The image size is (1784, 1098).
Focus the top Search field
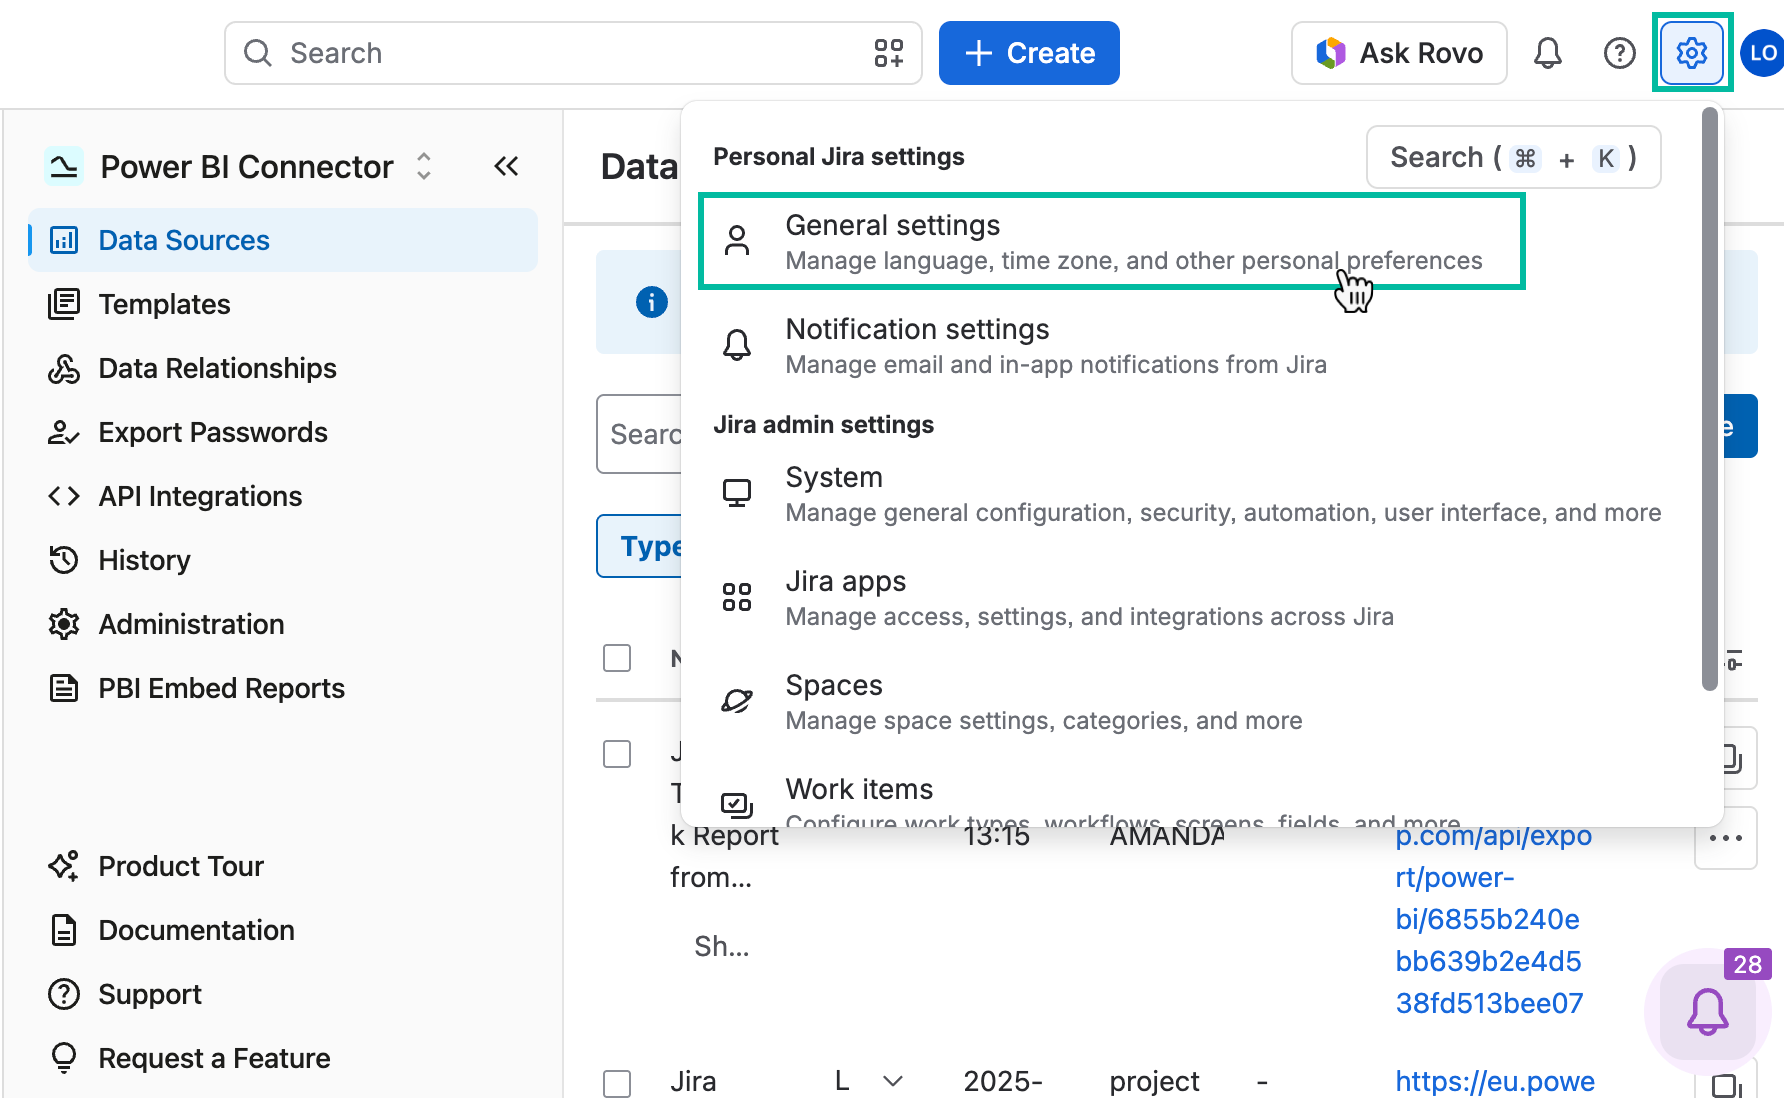tap(573, 53)
